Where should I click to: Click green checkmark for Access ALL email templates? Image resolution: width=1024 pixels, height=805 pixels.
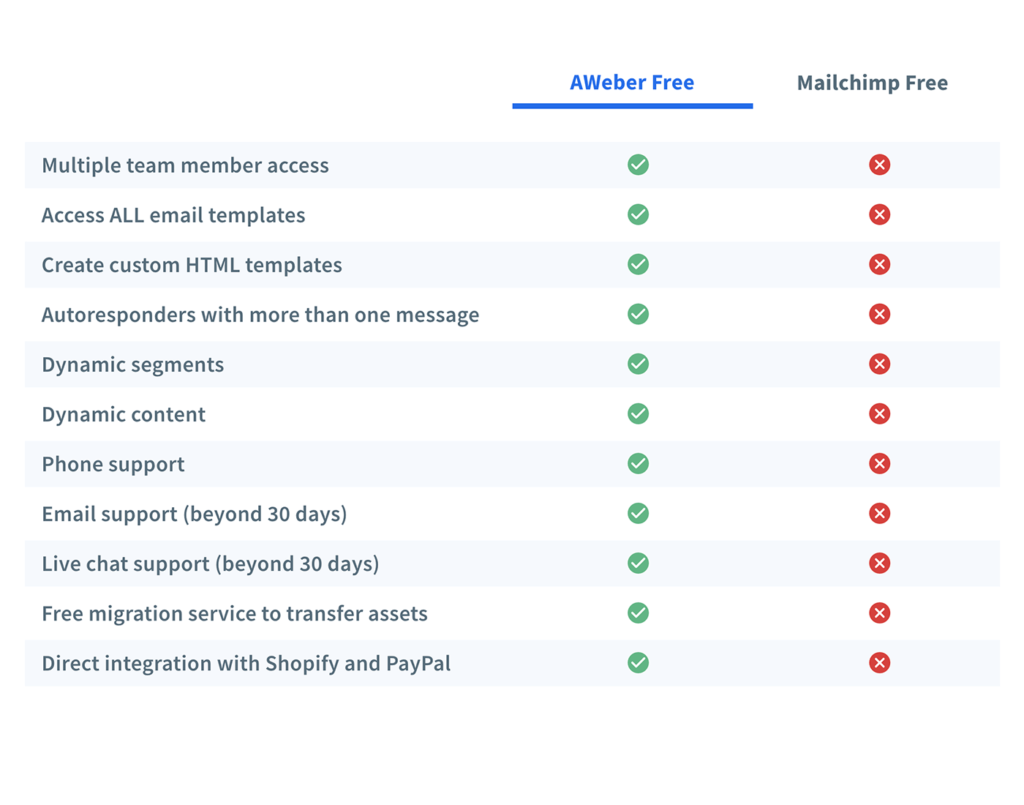638,214
